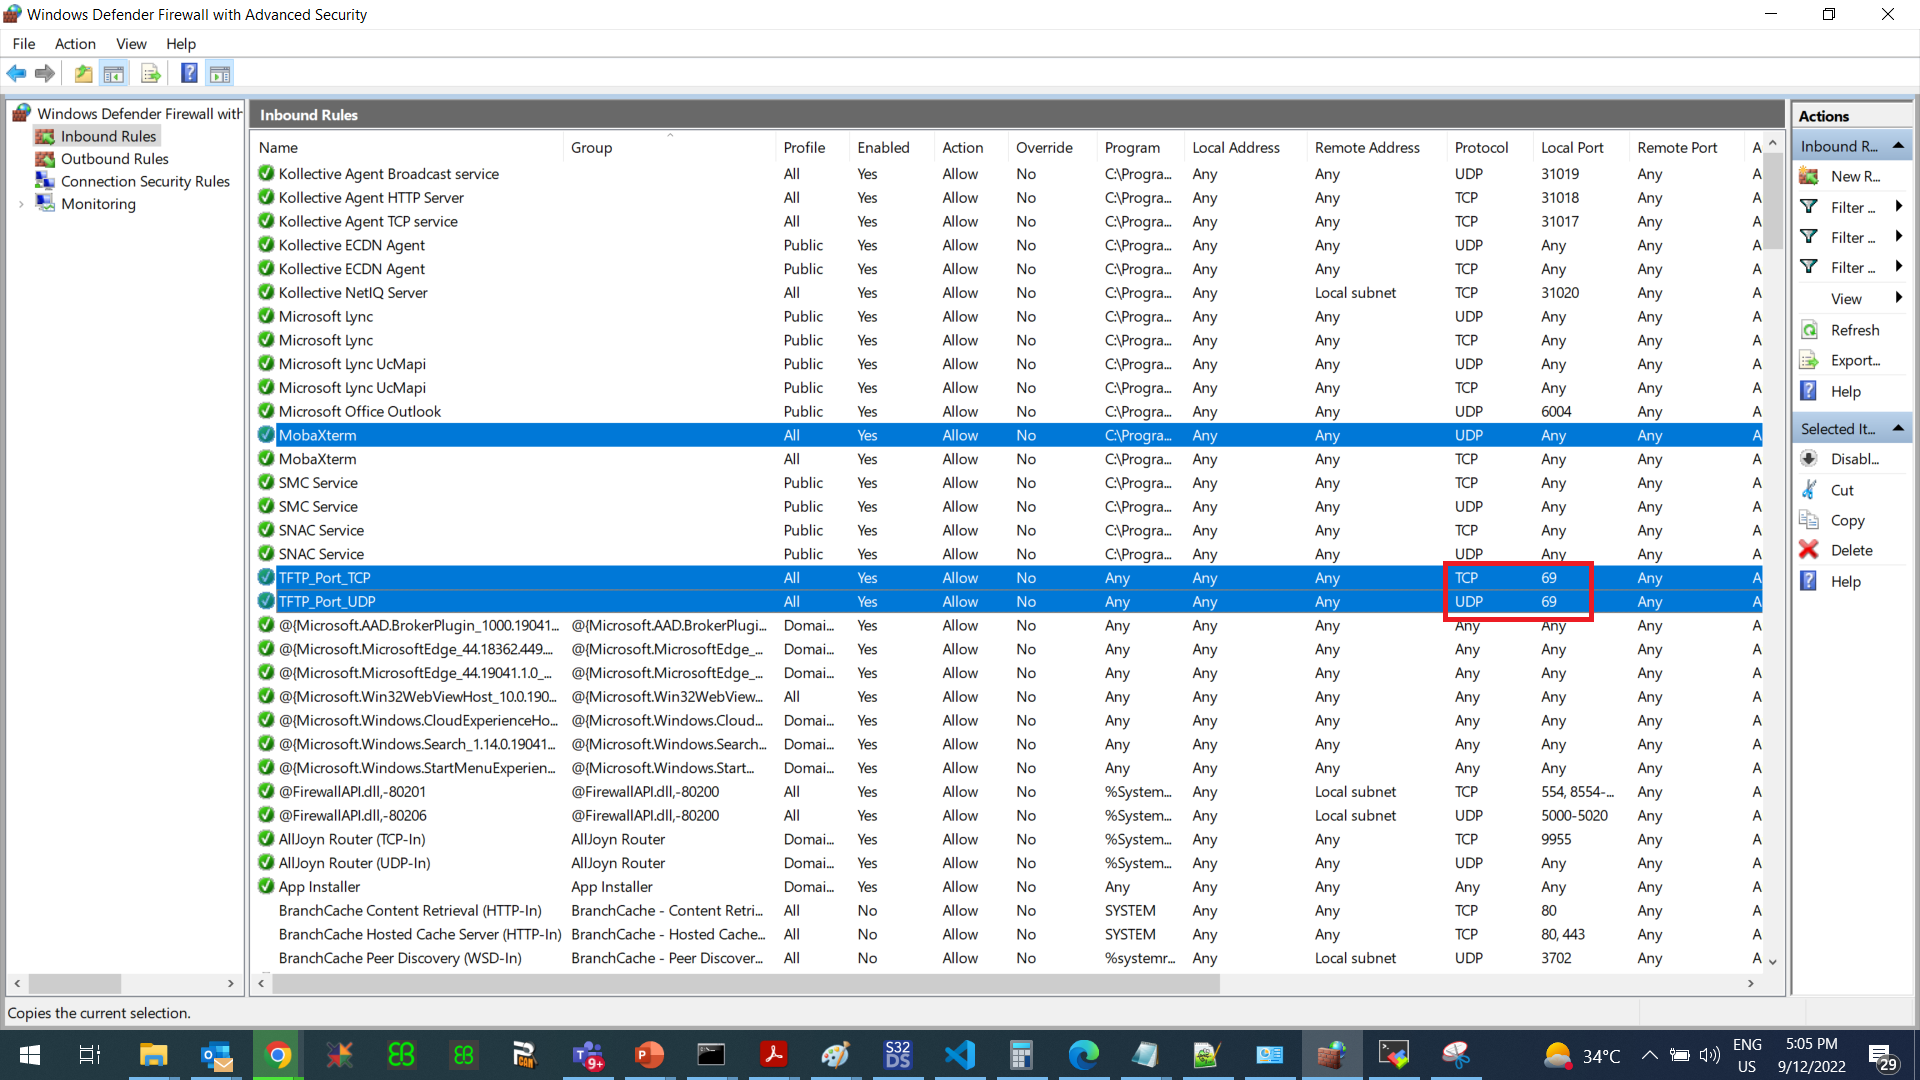The height and width of the screenshot is (1080, 1920).
Task: Click the Help icon under Inbound Rules actions
Action: pyautogui.click(x=1809, y=391)
